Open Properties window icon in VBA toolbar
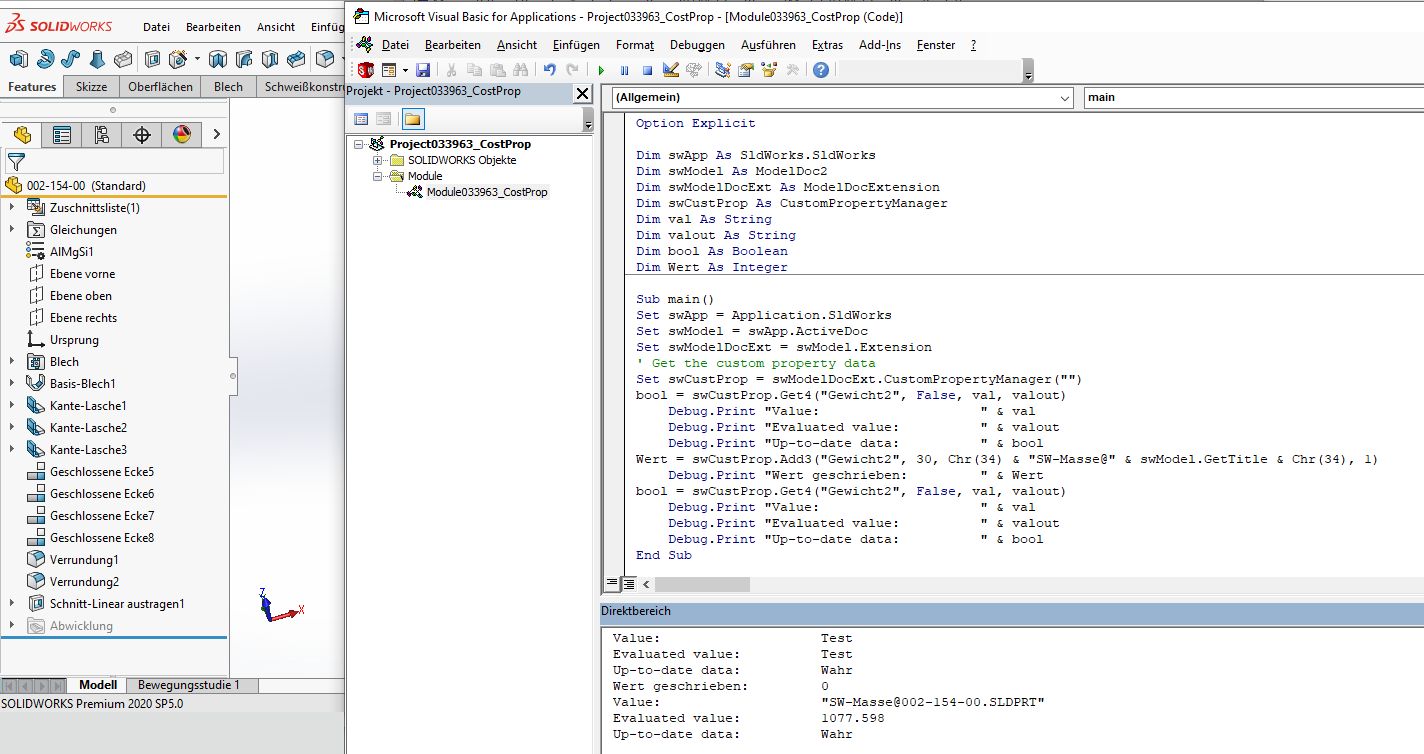Image resolution: width=1424 pixels, height=754 pixels. (x=746, y=69)
